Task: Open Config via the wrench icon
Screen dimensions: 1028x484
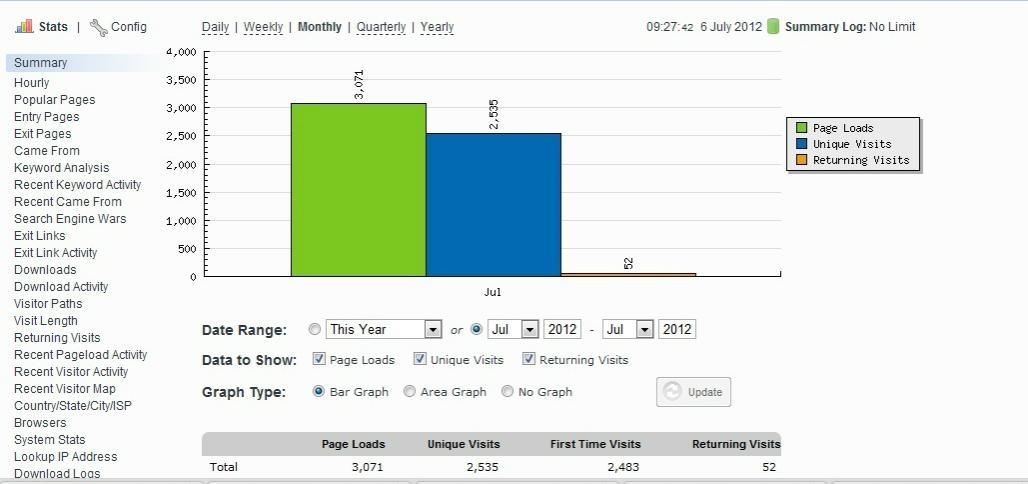Action: (x=98, y=28)
